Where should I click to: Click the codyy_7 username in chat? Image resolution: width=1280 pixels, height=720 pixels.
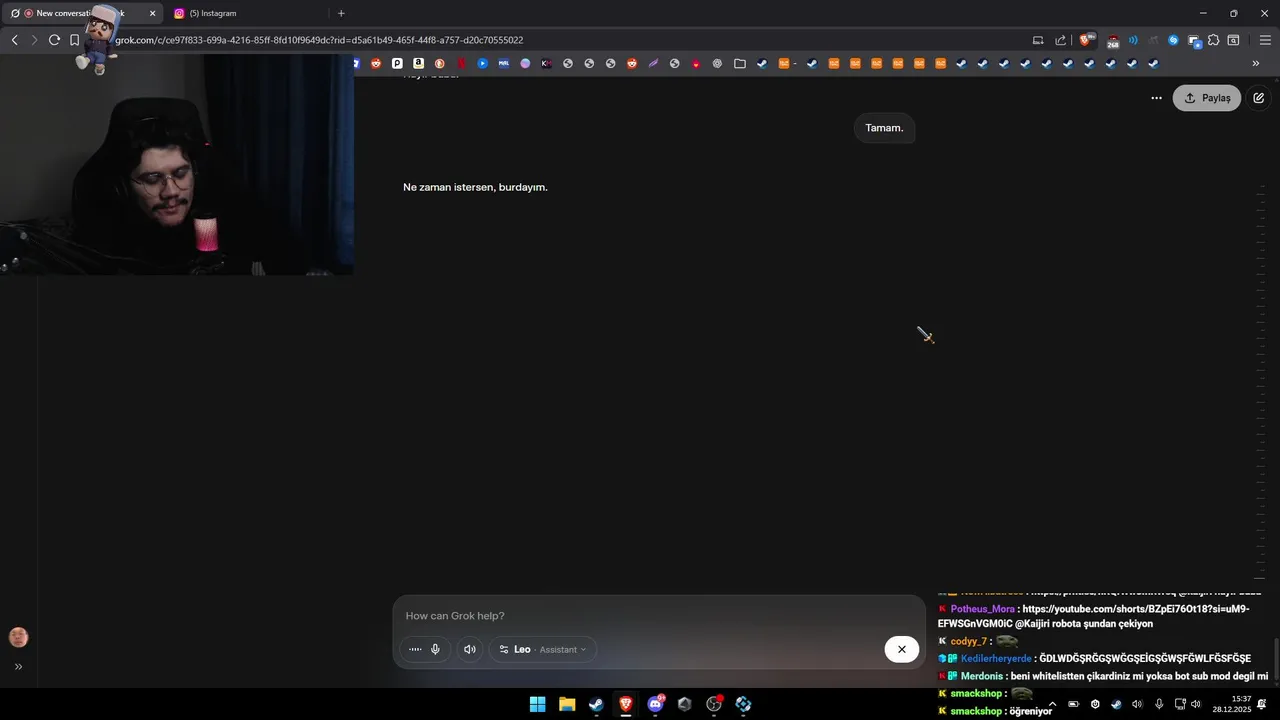(968, 641)
